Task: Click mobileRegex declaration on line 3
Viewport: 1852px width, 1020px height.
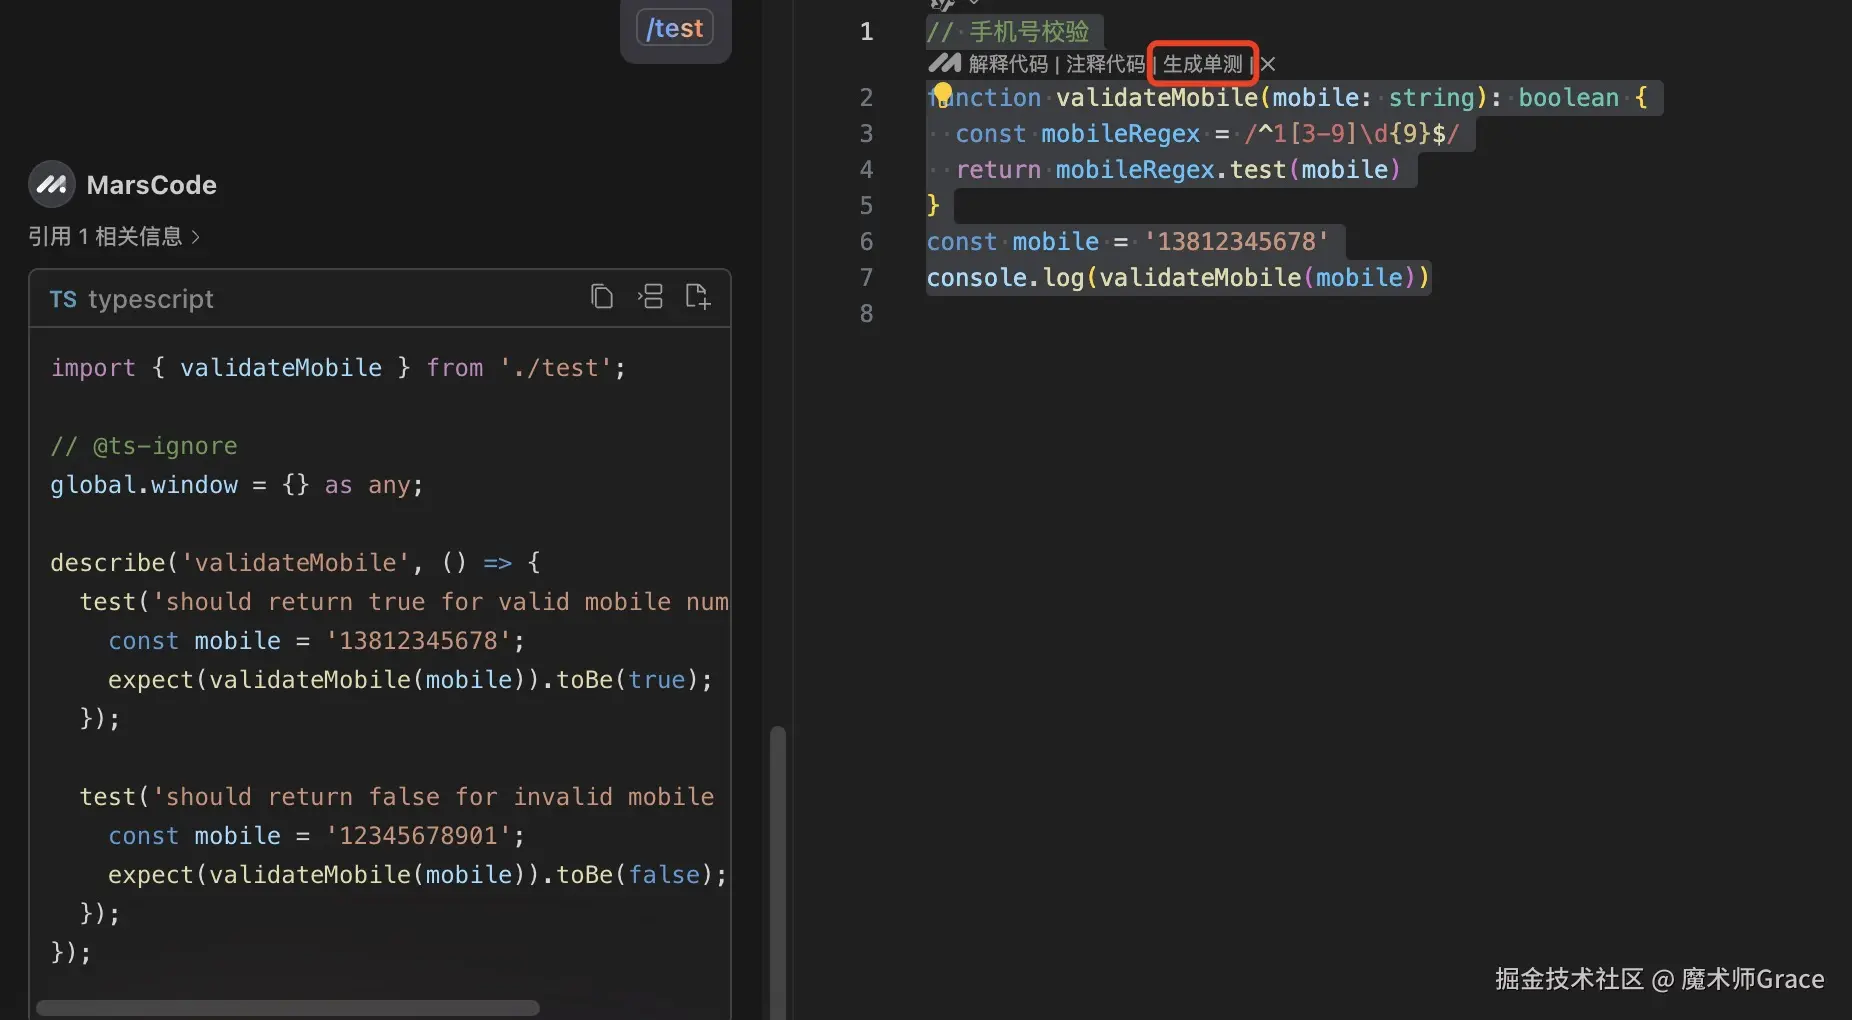Action: tap(1120, 134)
